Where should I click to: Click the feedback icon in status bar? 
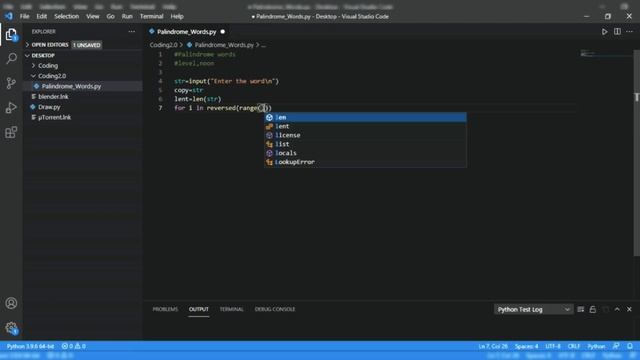click(x=616, y=346)
